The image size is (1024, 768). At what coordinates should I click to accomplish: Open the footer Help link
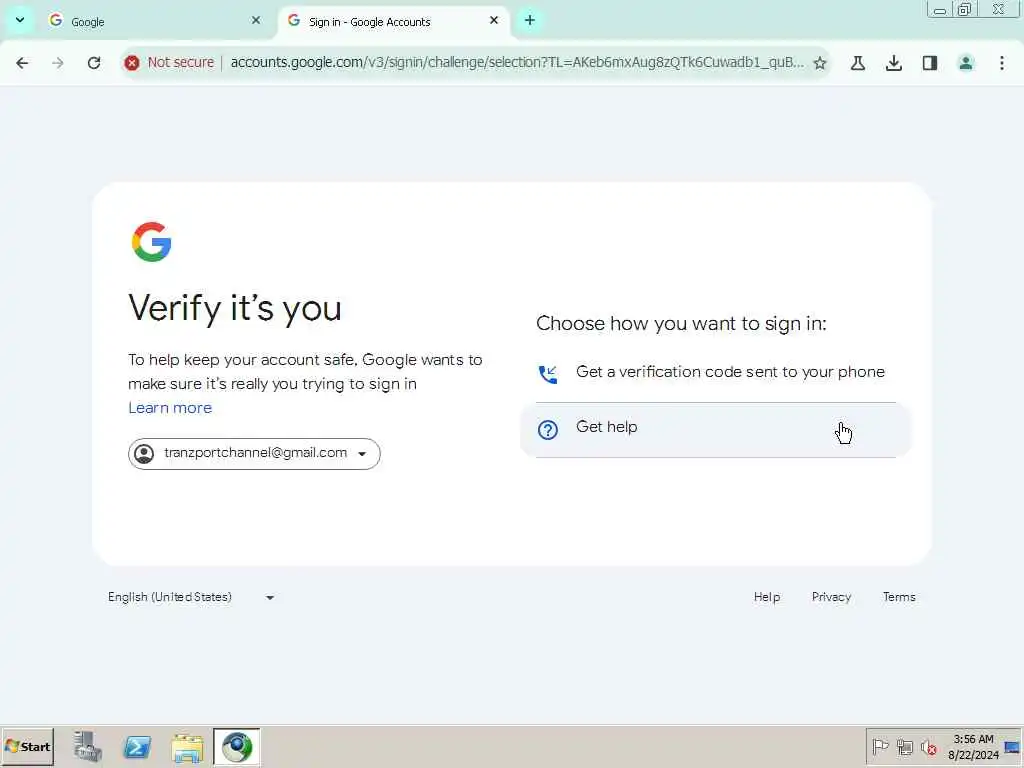767,597
